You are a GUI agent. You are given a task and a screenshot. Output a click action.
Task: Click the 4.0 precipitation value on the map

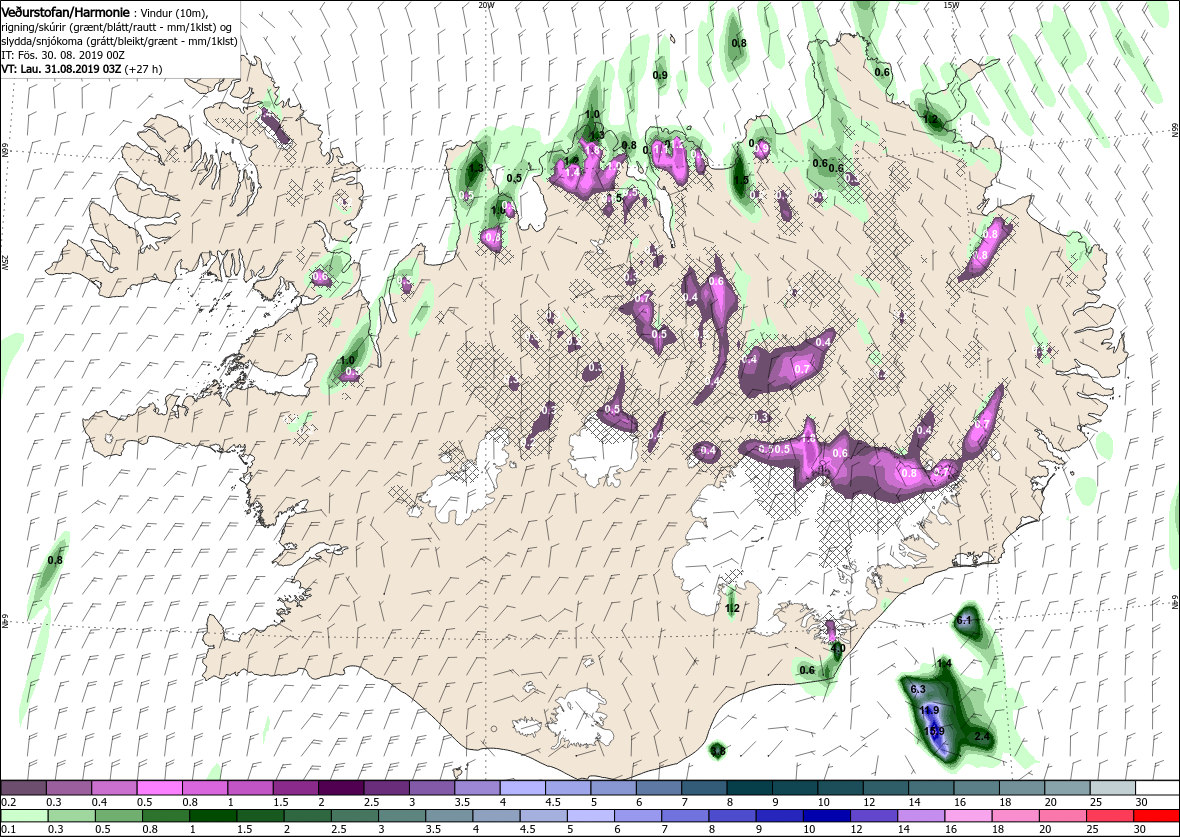pos(838,648)
